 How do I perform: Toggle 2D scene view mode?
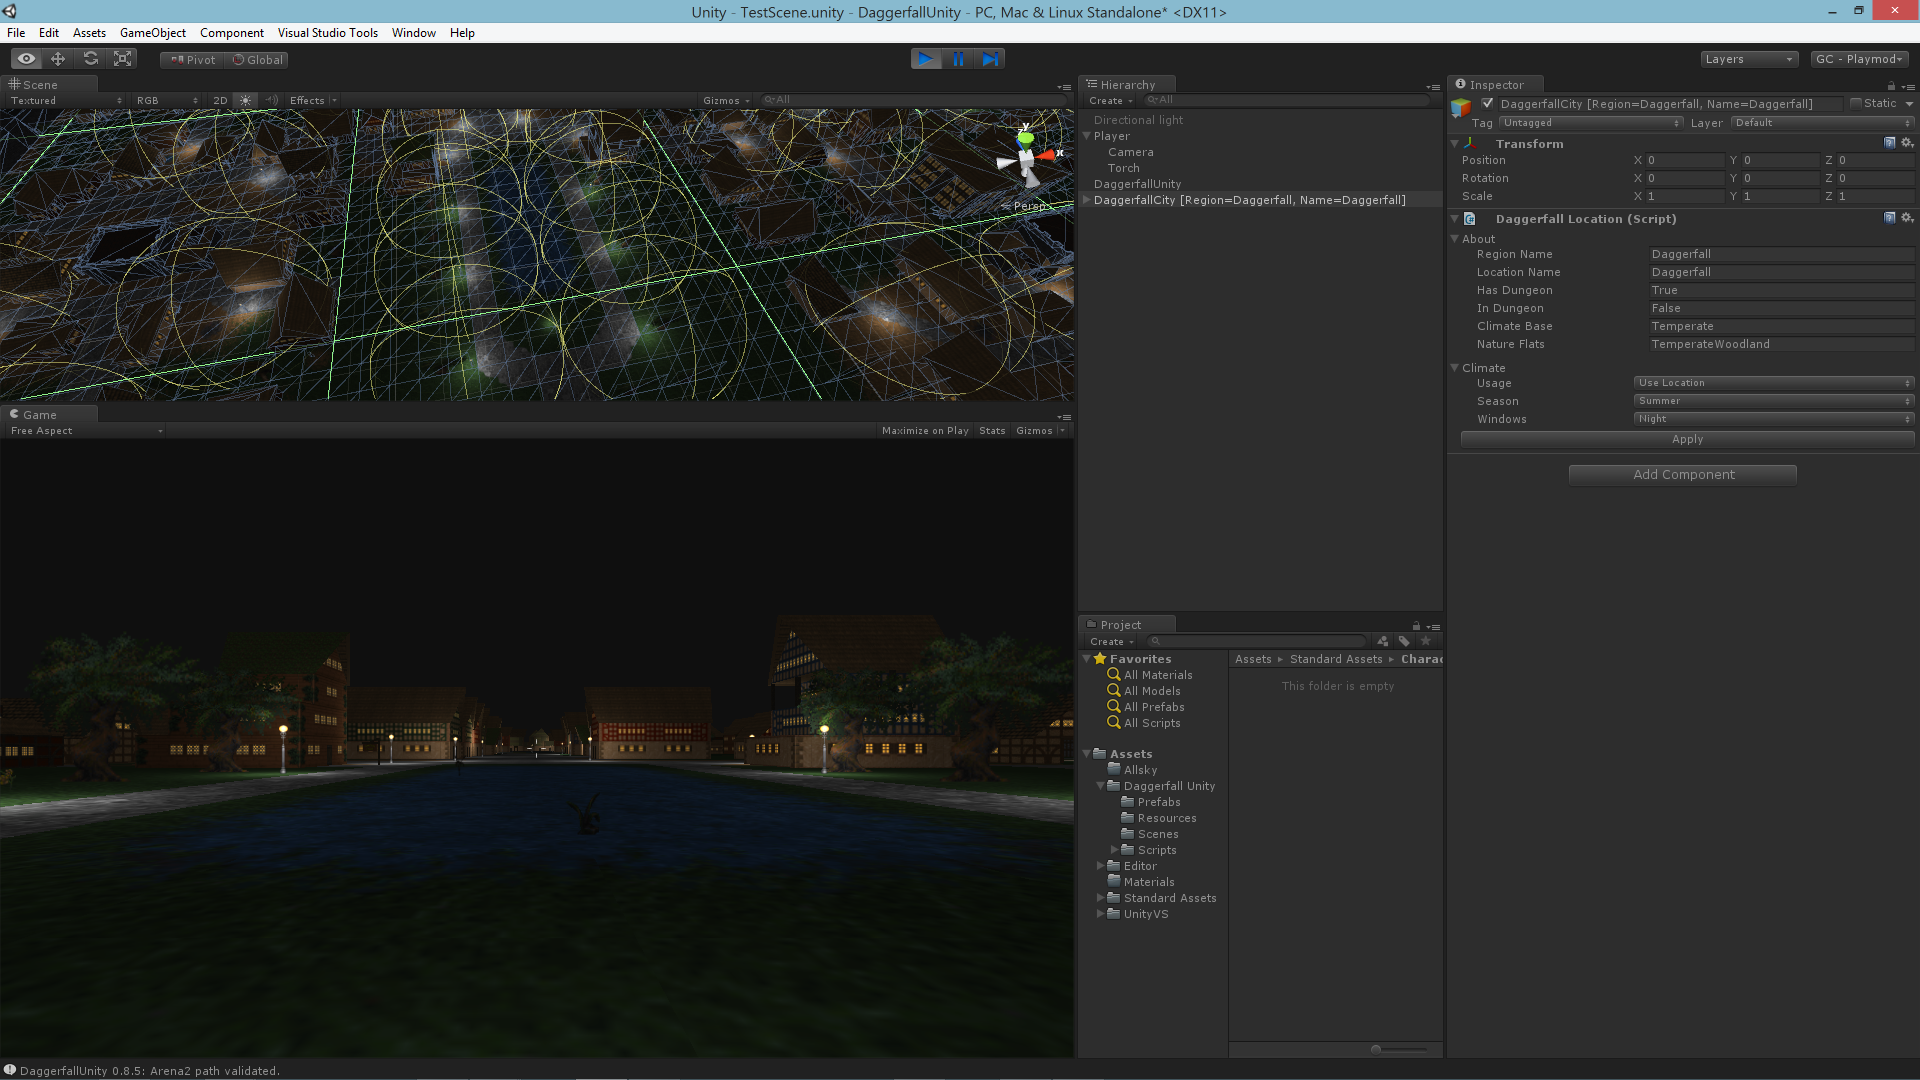point(220,100)
